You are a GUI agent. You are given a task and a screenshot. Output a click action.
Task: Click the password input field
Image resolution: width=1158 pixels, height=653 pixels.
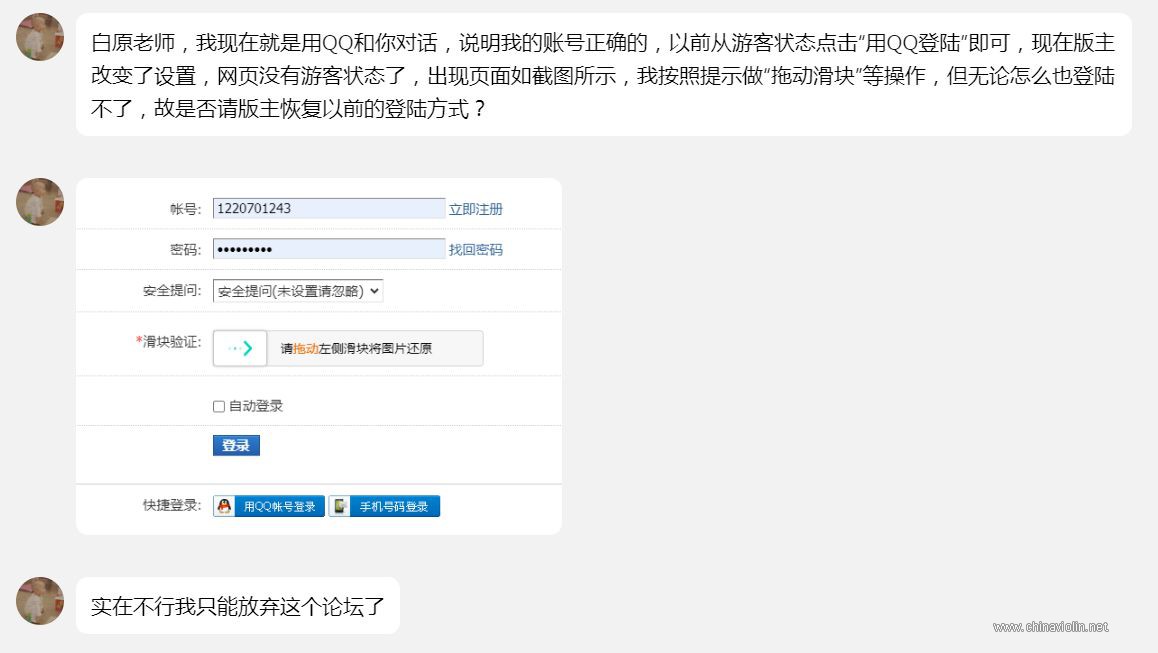point(329,249)
